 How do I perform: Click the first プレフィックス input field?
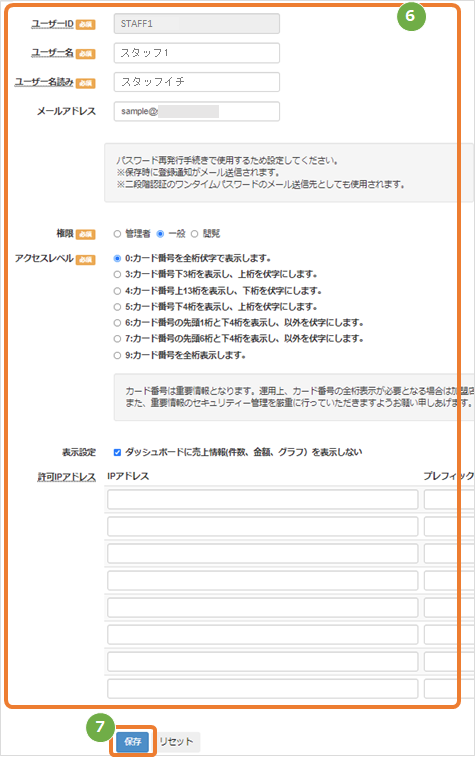click(x=449, y=499)
